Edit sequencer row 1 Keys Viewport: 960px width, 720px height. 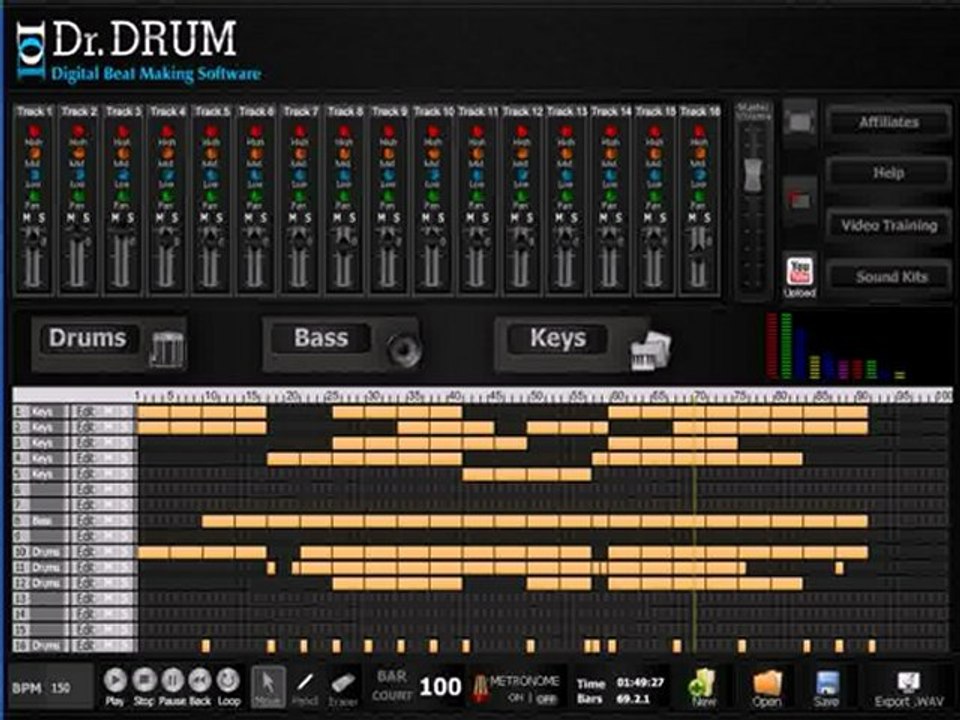point(87,411)
